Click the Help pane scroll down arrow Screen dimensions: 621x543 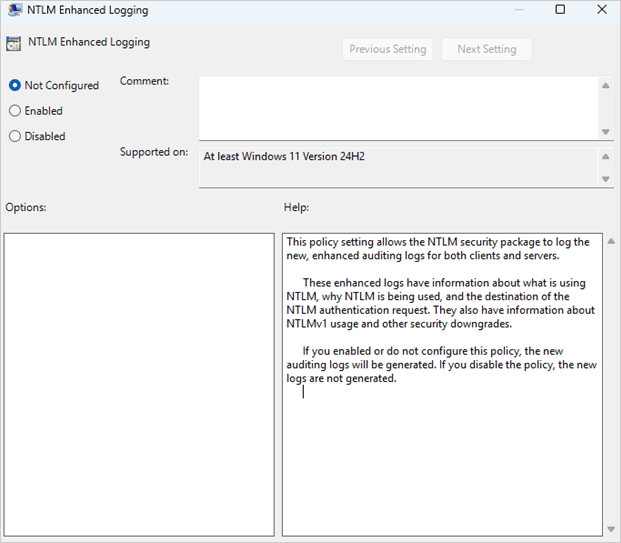(611, 529)
